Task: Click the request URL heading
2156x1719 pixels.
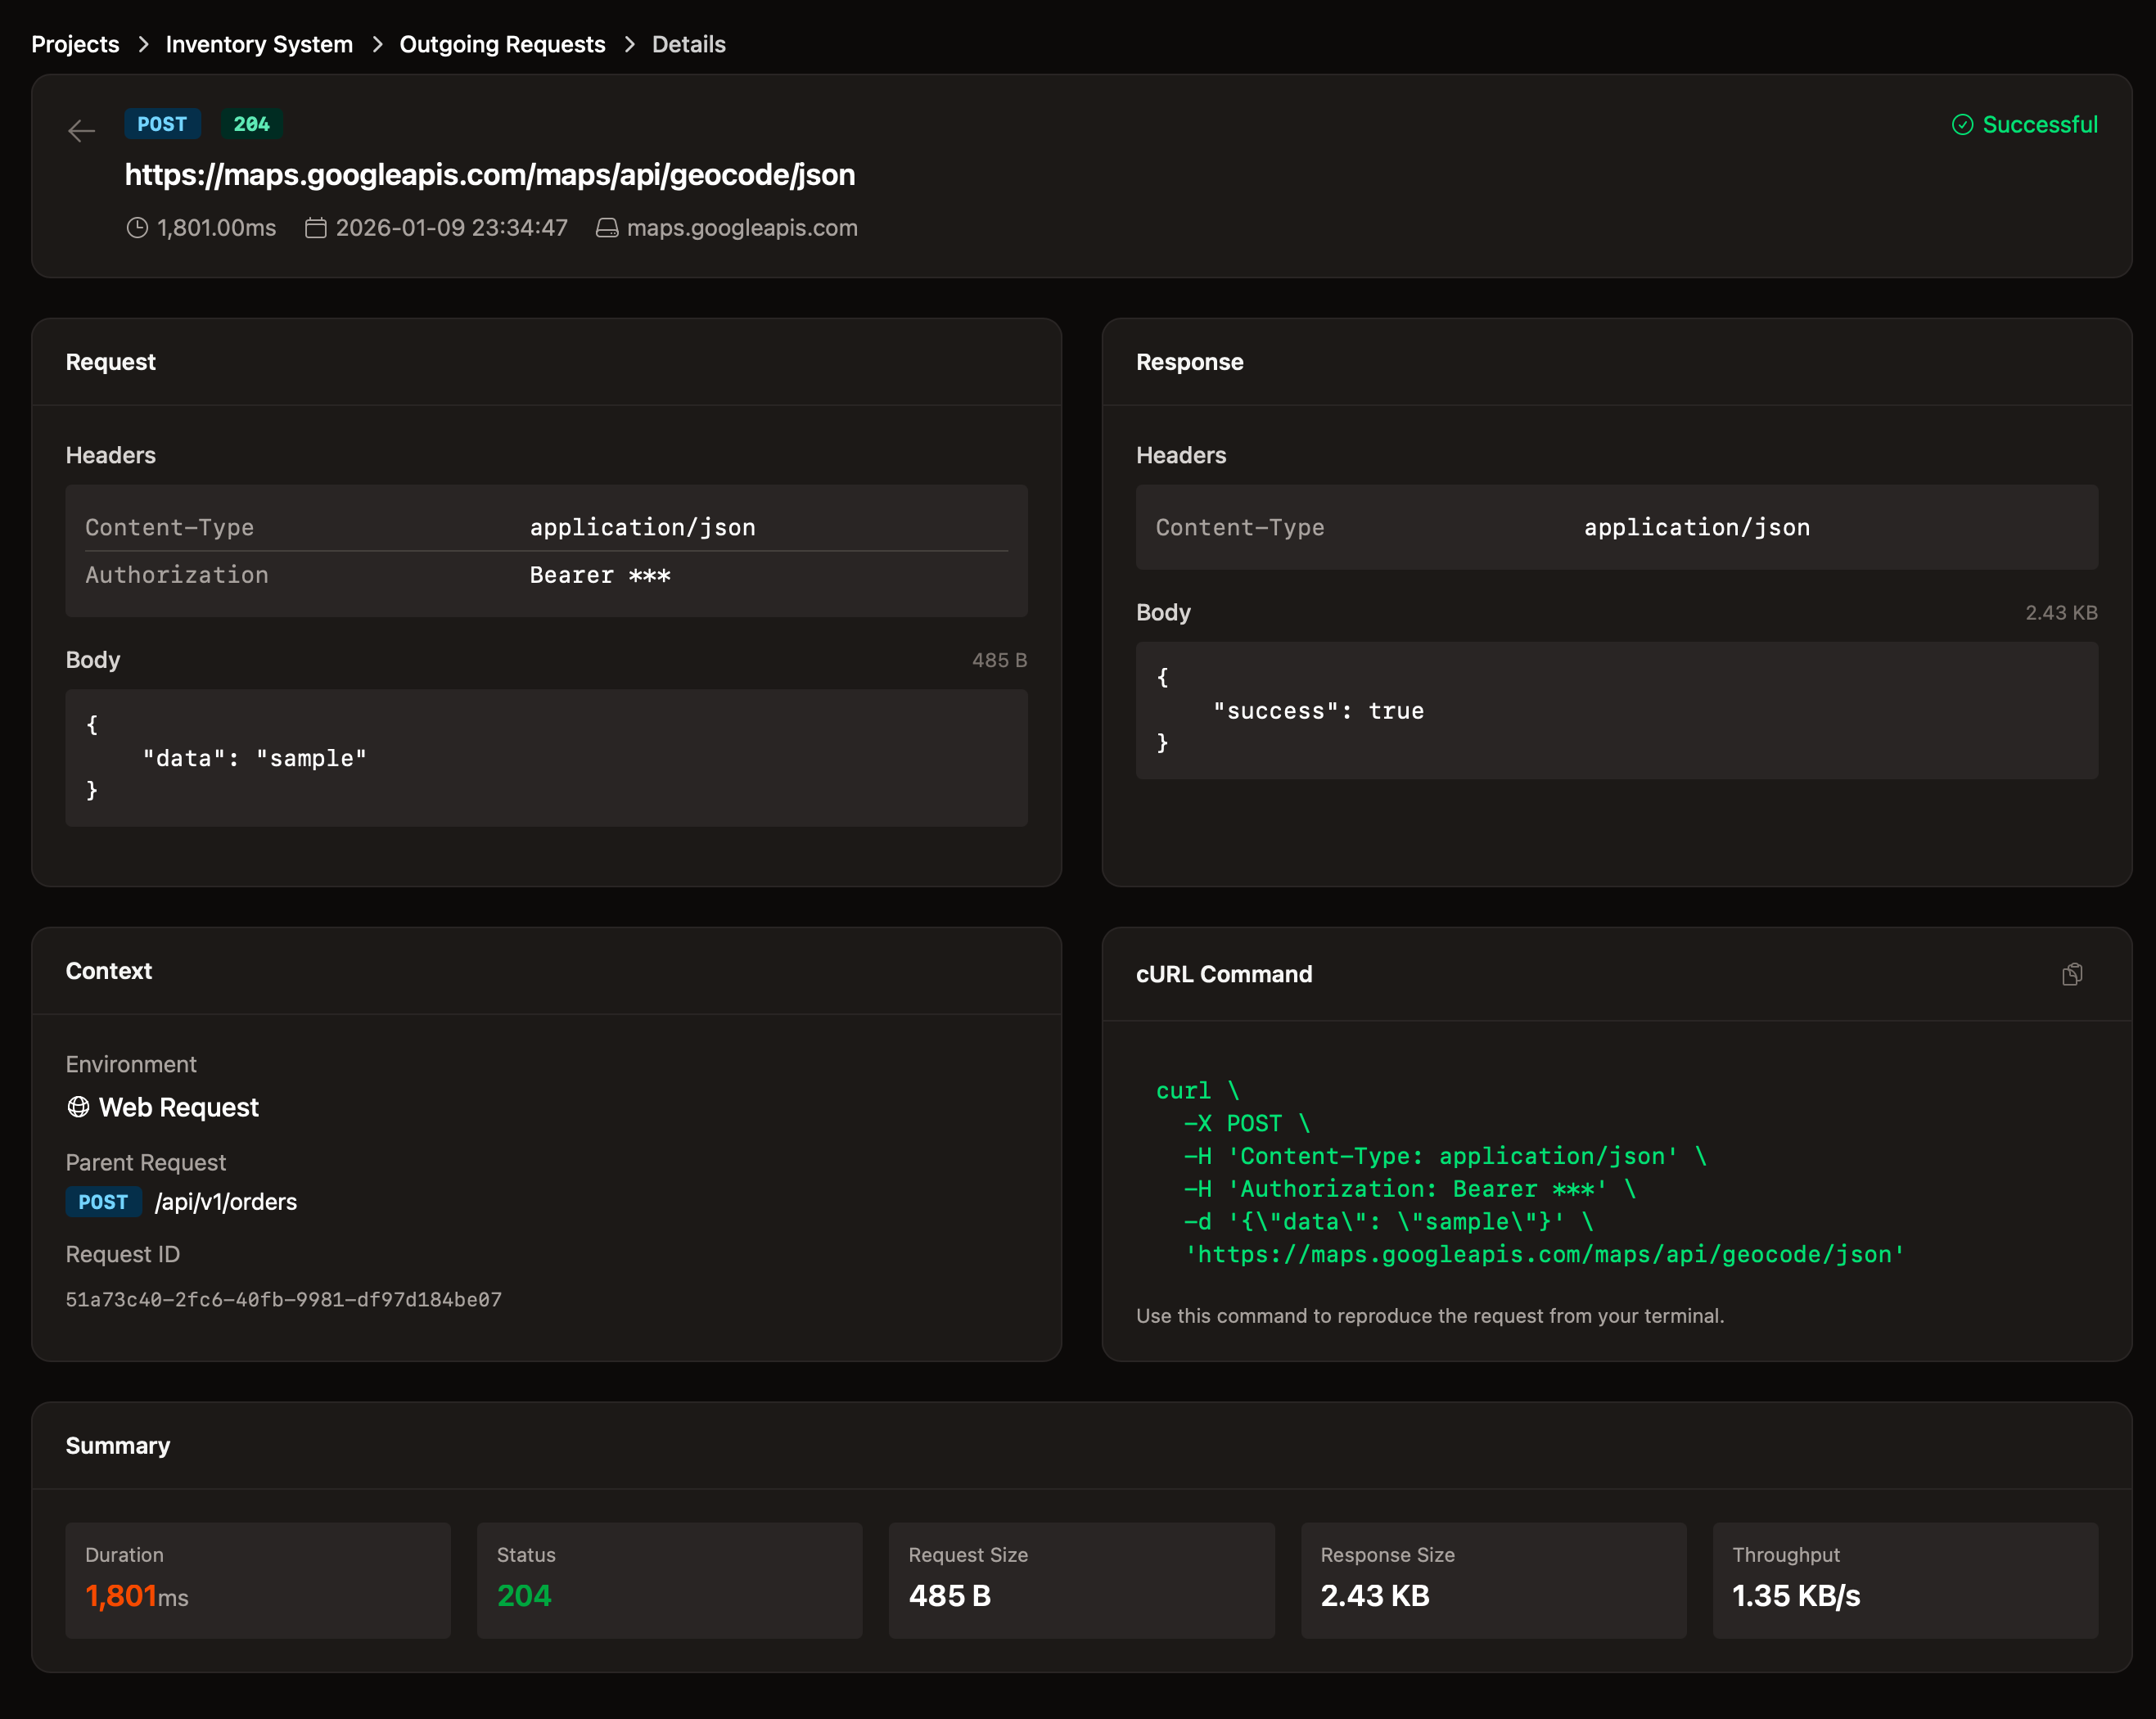Action: [489, 175]
